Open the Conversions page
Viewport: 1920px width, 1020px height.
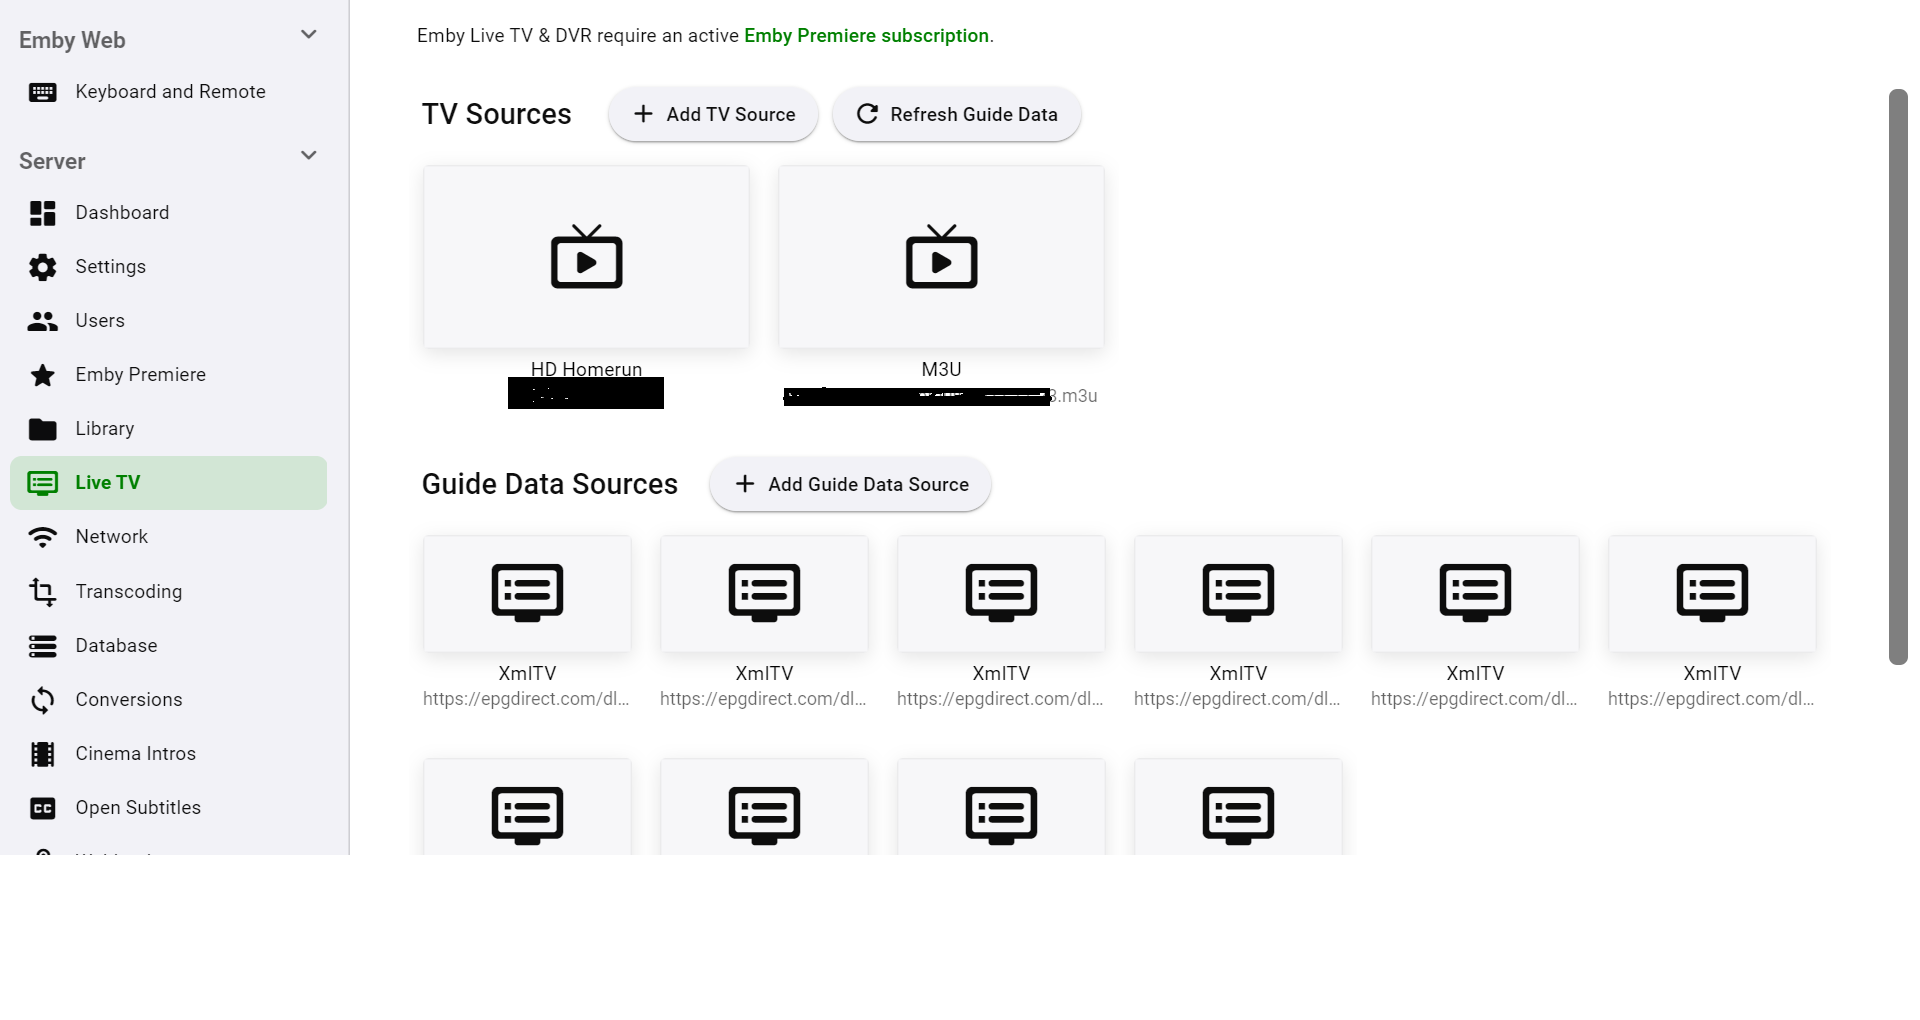pos(168,700)
